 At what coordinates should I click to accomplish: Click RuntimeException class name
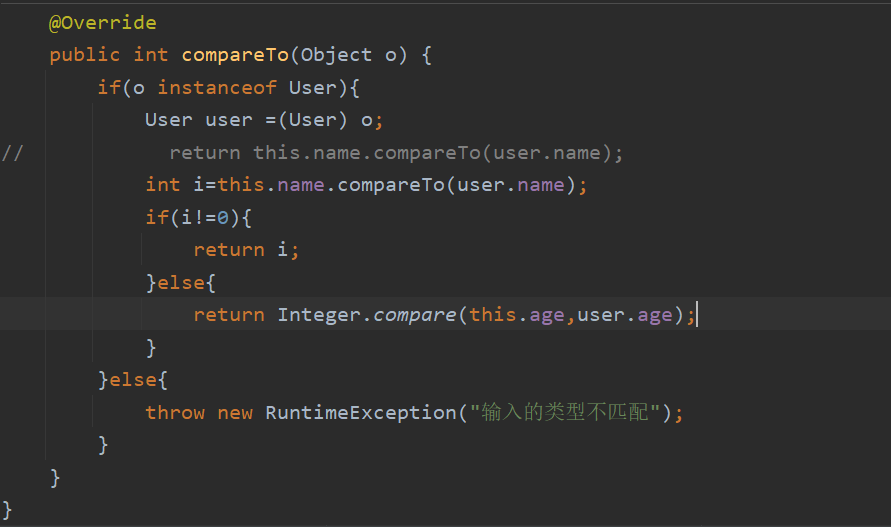coord(361,413)
